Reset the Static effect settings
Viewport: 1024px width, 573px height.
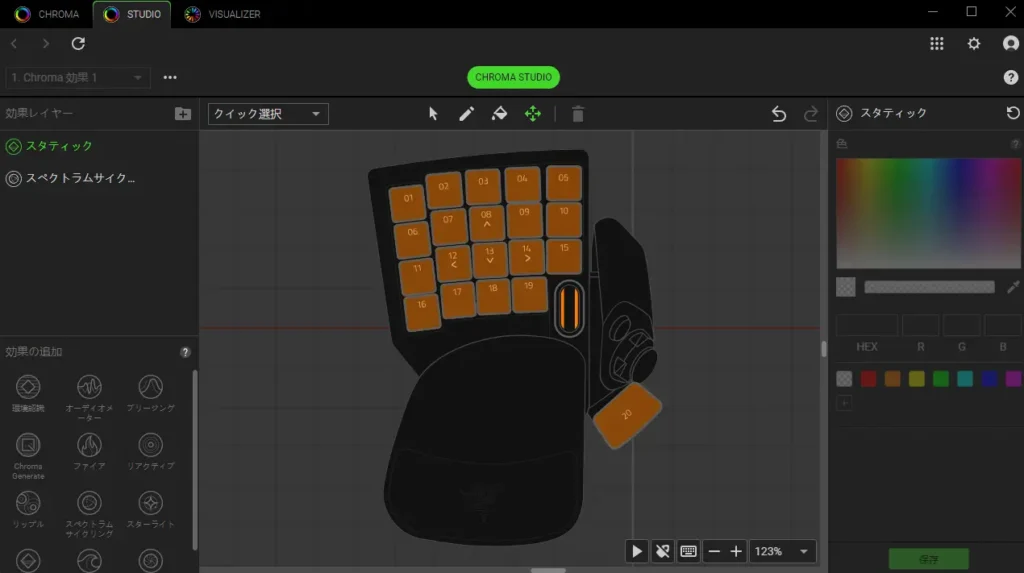[x=1012, y=113]
